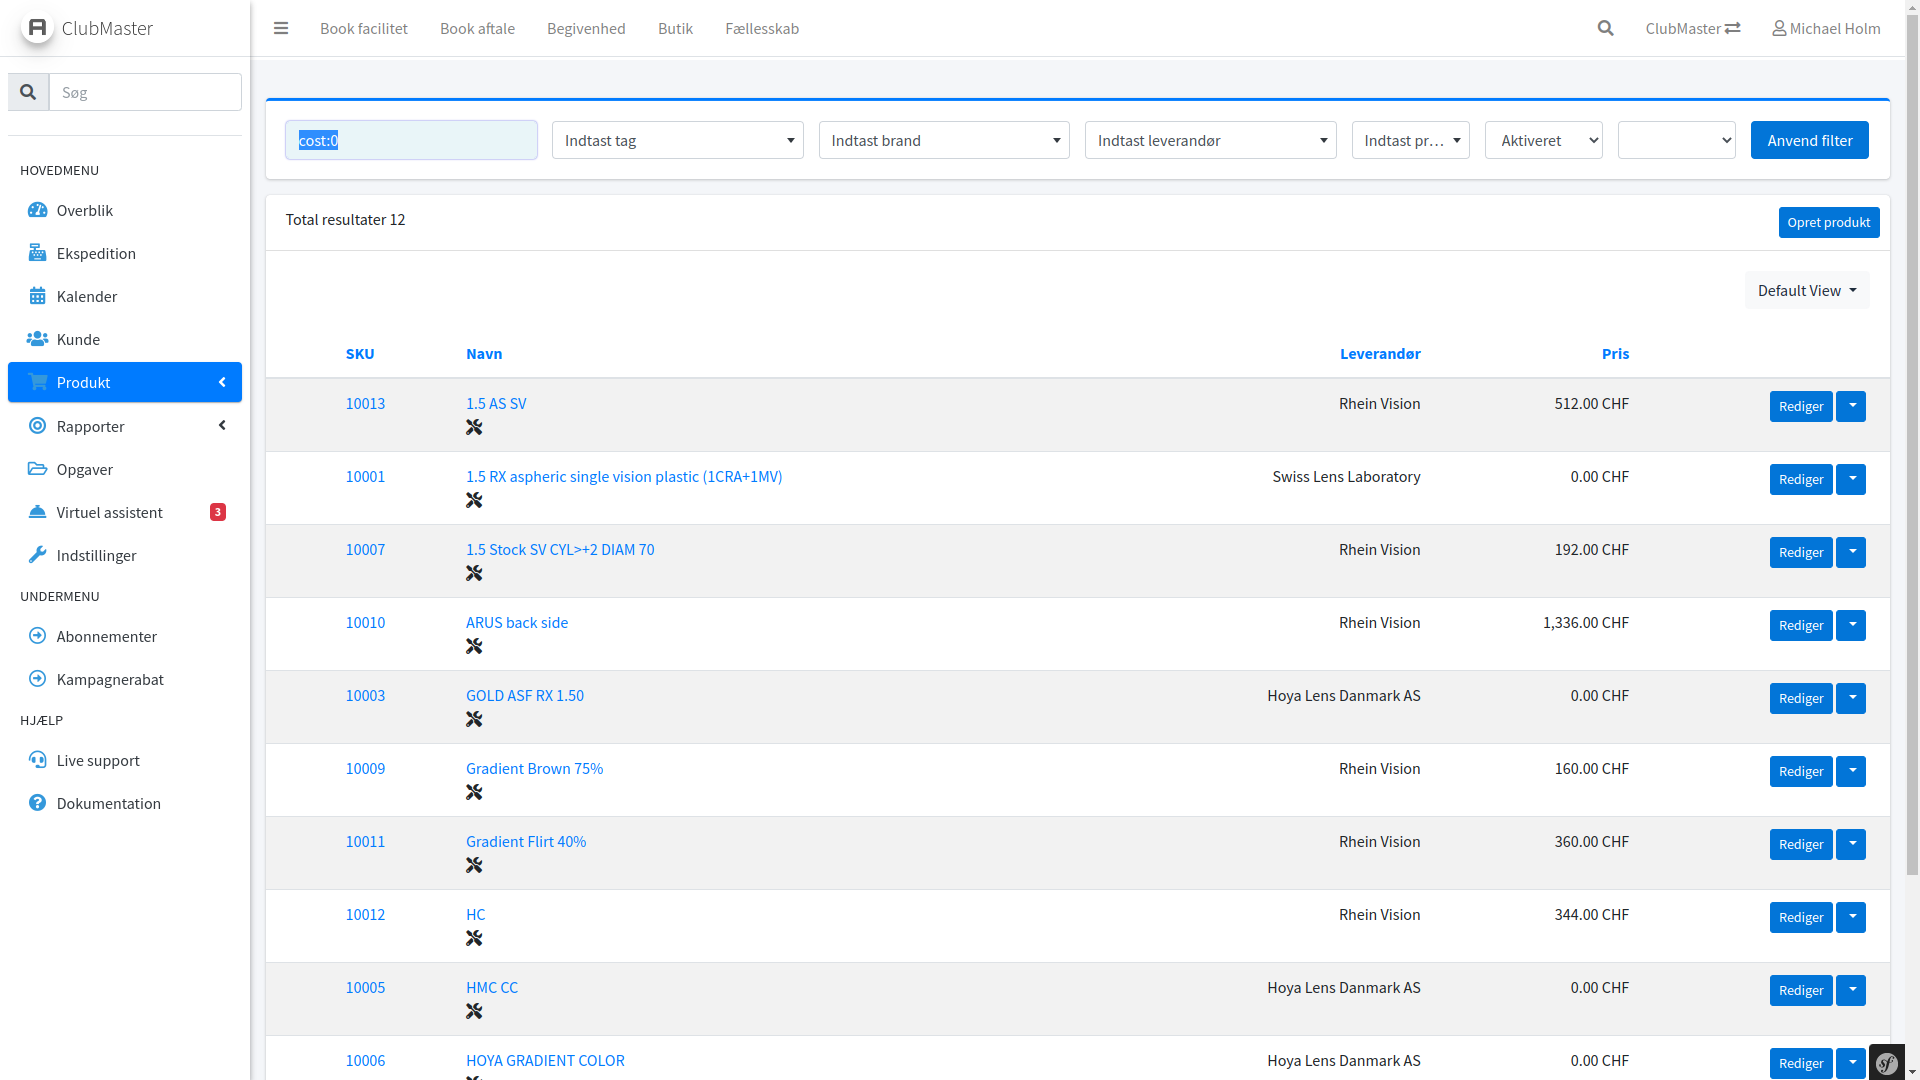The width and height of the screenshot is (1920, 1080).
Task: Open Overblik dashboard in the sidebar
Action: (x=84, y=210)
